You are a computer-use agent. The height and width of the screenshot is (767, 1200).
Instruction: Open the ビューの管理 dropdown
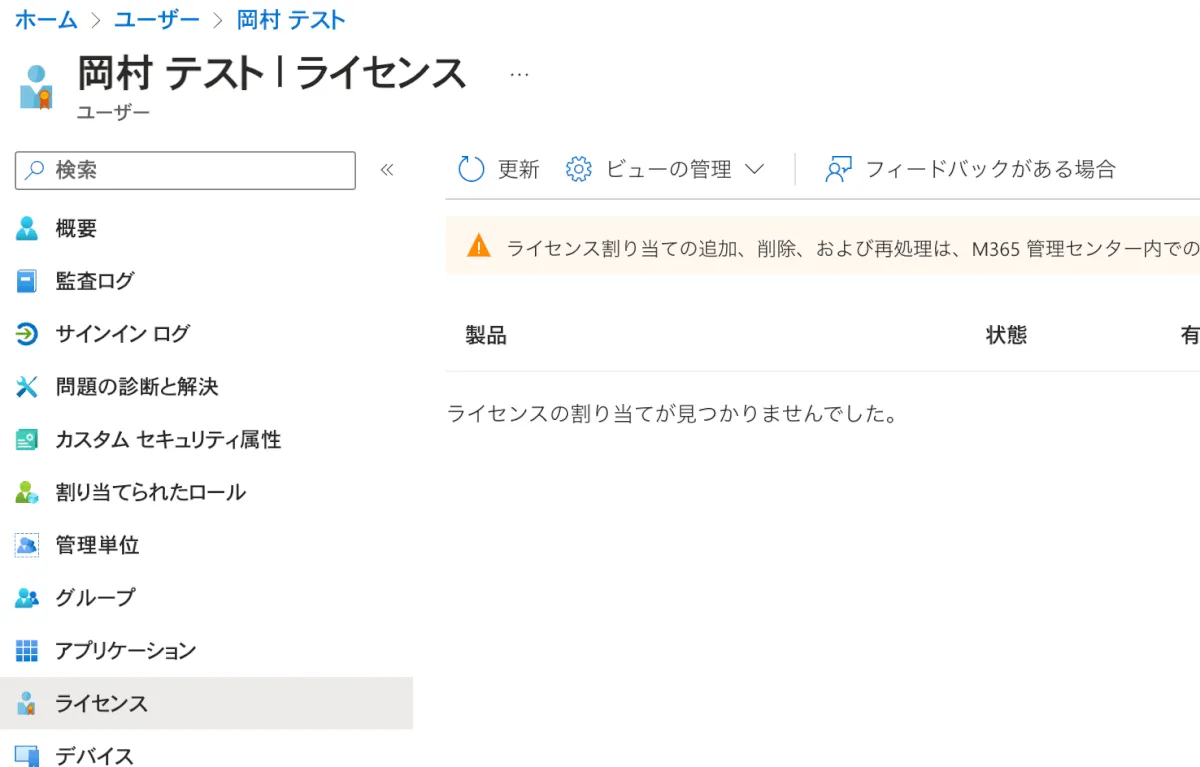tap(665, 170)
